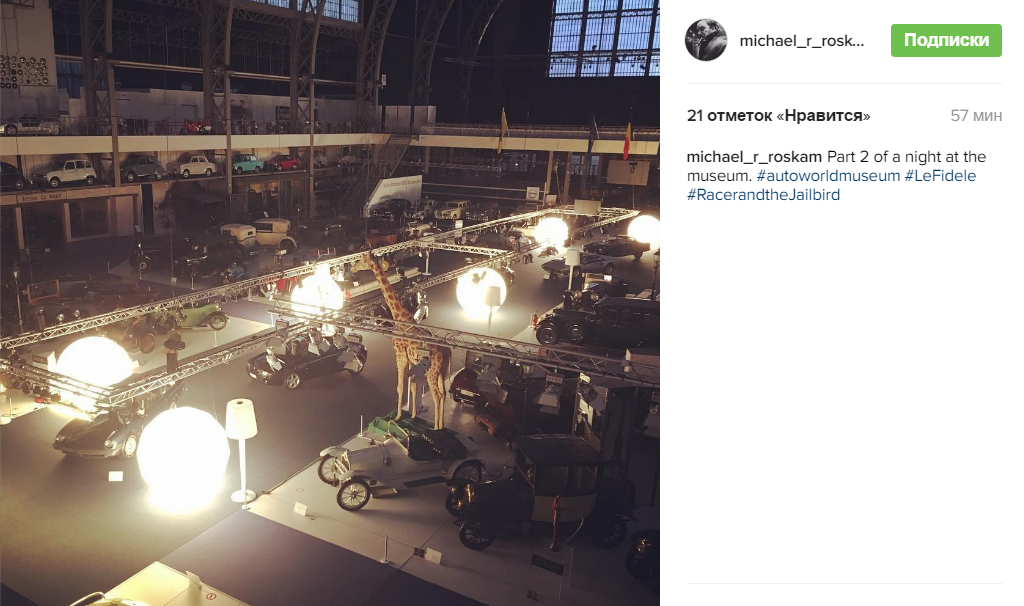Open the truncated michael_r_rosk... username in the header
Viewport: 1024px width, 606px height.
coord(801,40)
